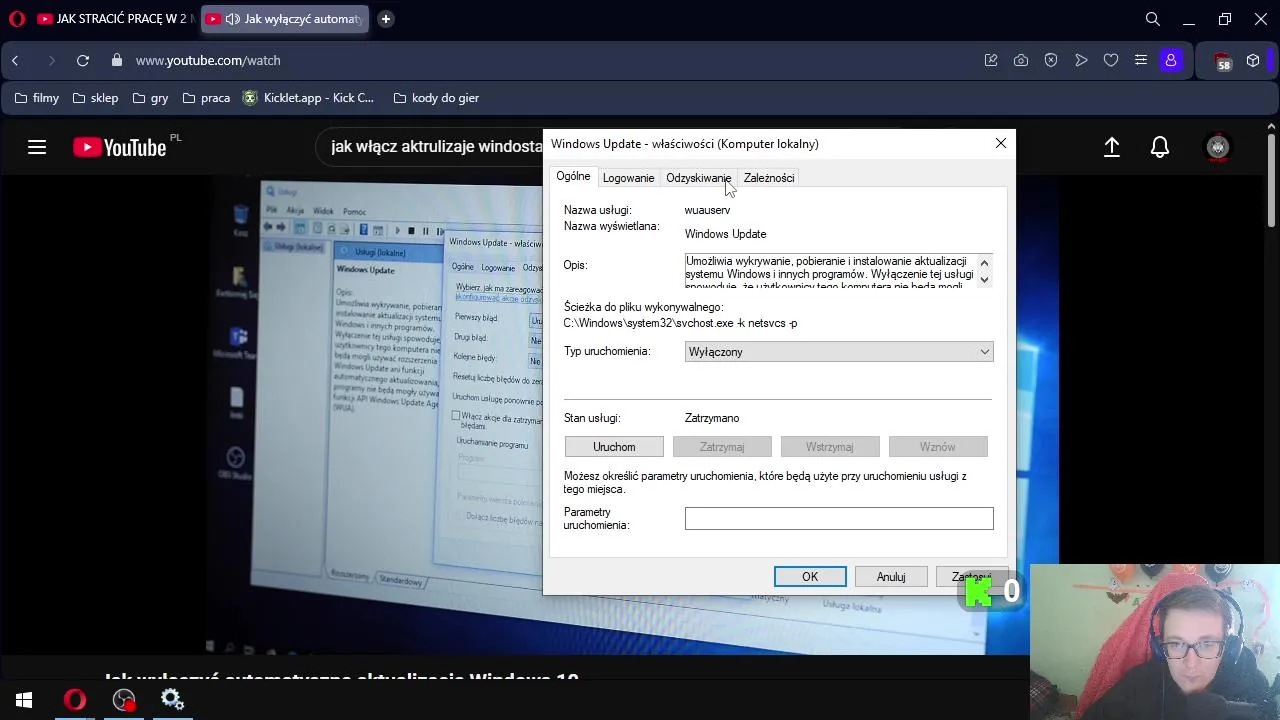Open YouTube notifications bell

(x=1160, y=148)
